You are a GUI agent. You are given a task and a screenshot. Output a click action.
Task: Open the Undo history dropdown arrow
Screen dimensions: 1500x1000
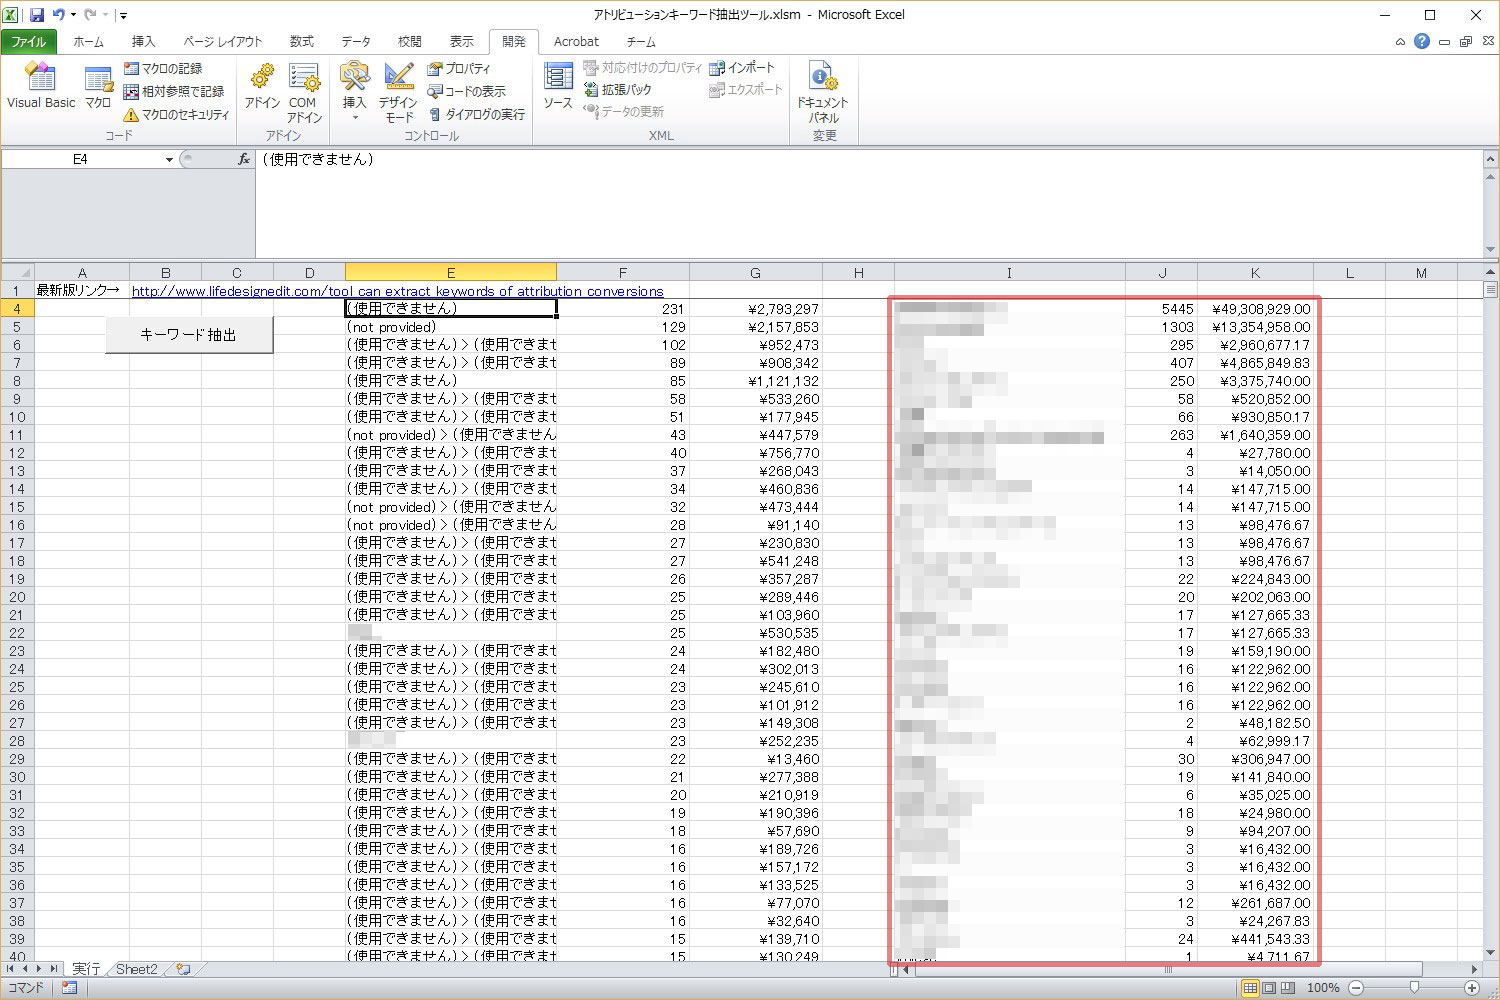point(73,15)
